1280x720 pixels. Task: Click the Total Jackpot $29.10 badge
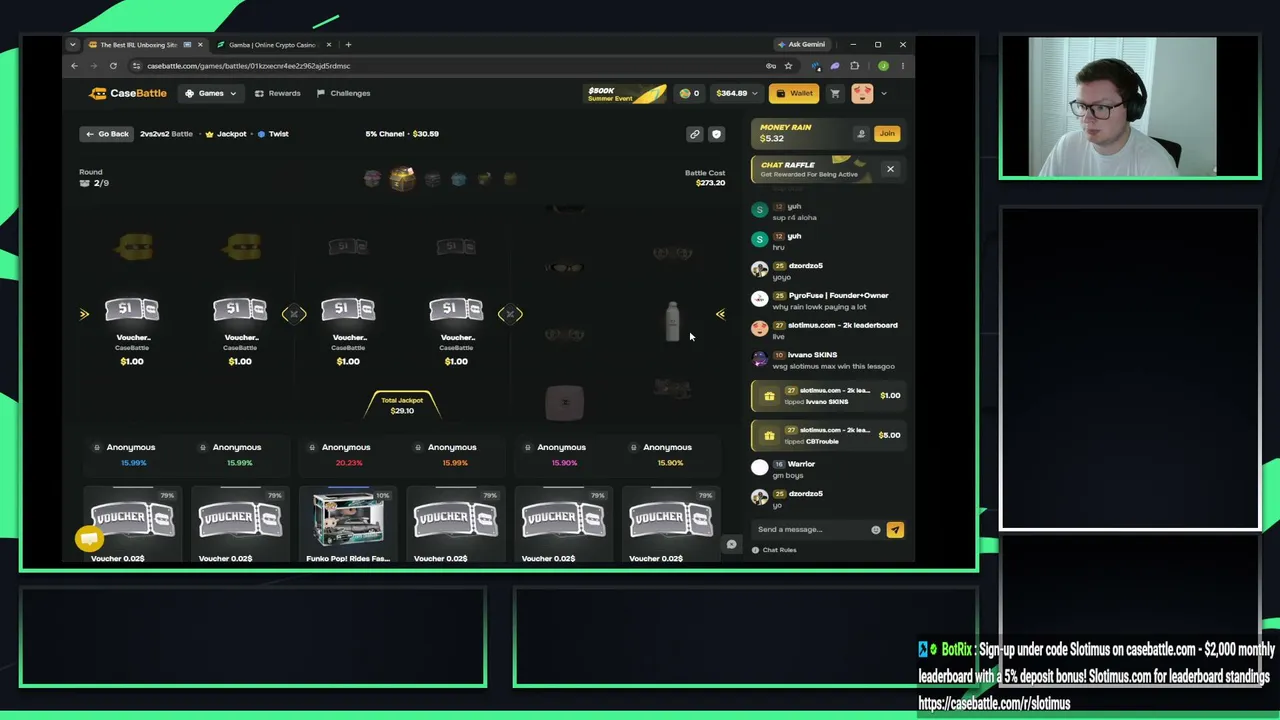(x=402, y=405)
